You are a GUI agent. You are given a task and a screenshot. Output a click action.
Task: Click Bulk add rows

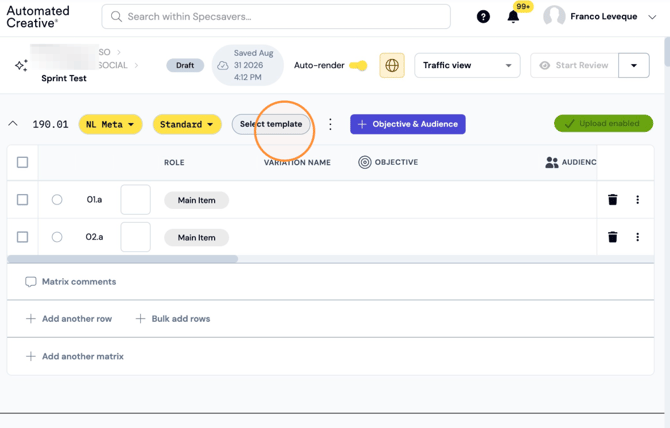(173, 319)
